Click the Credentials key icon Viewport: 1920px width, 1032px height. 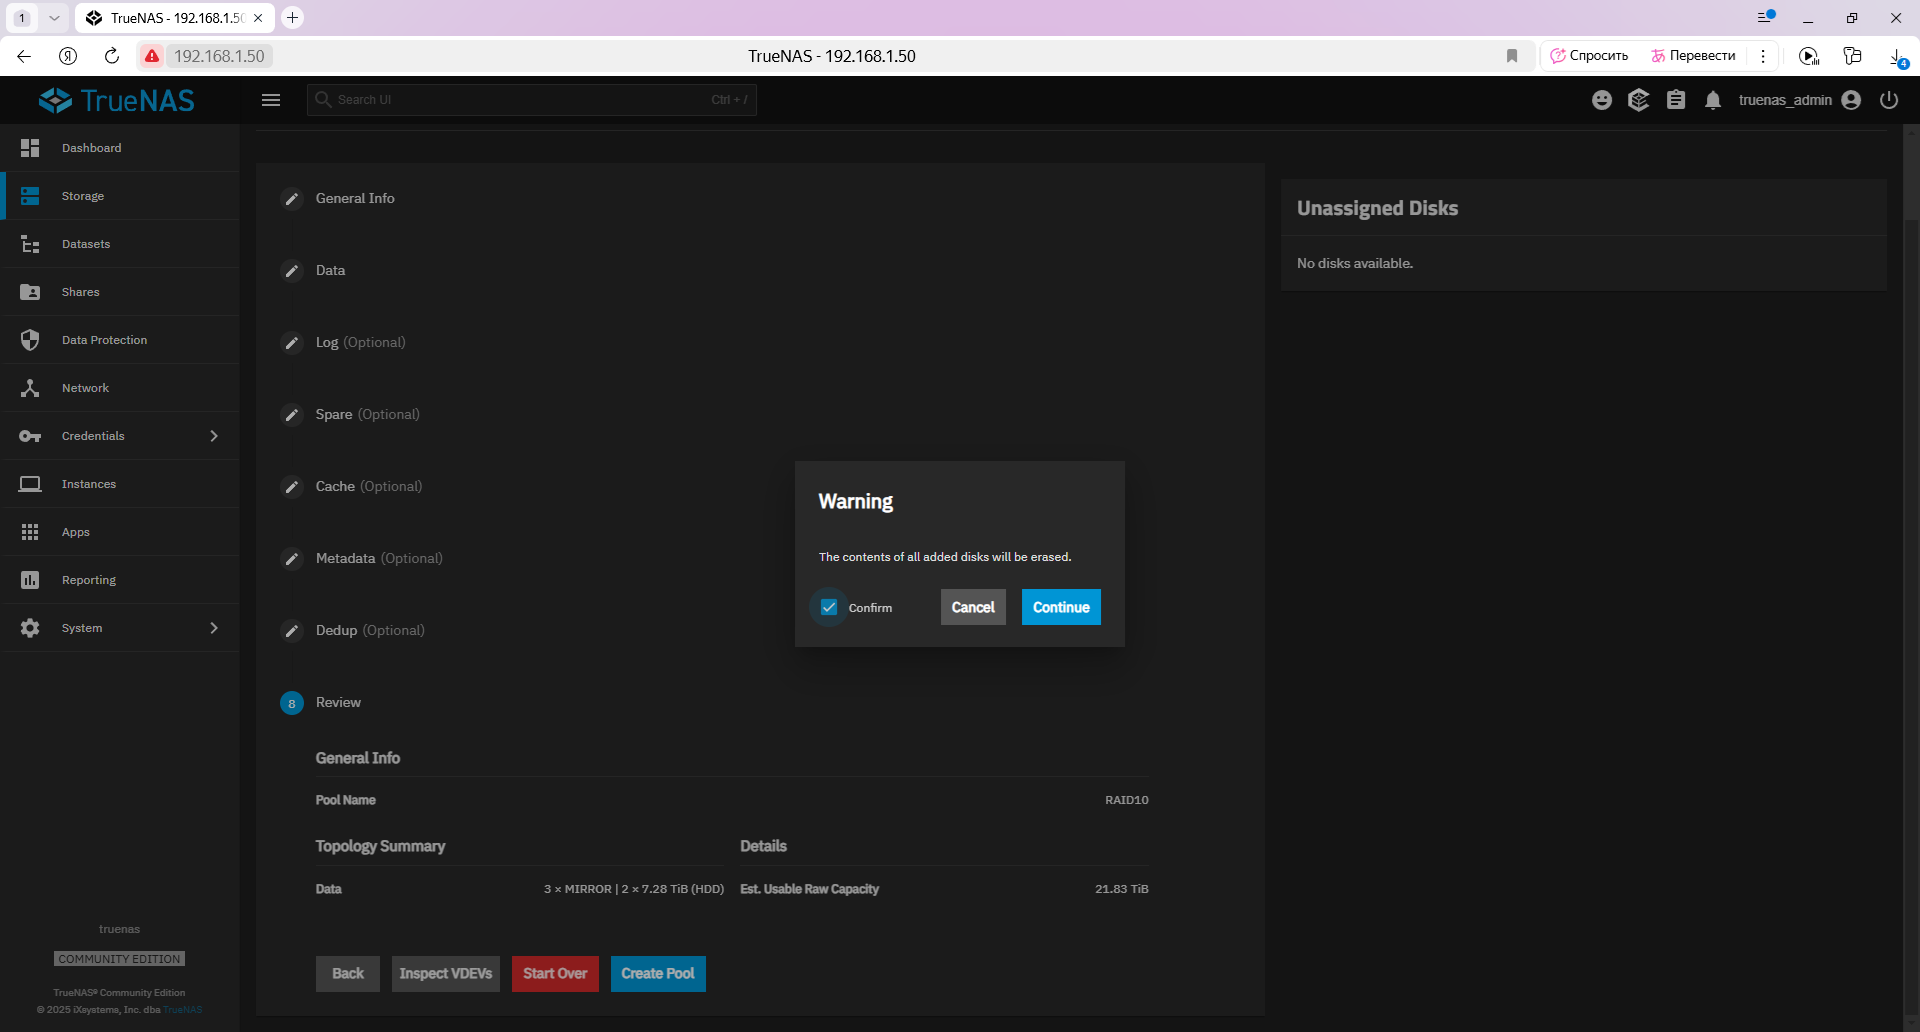[x=30, y=436]
